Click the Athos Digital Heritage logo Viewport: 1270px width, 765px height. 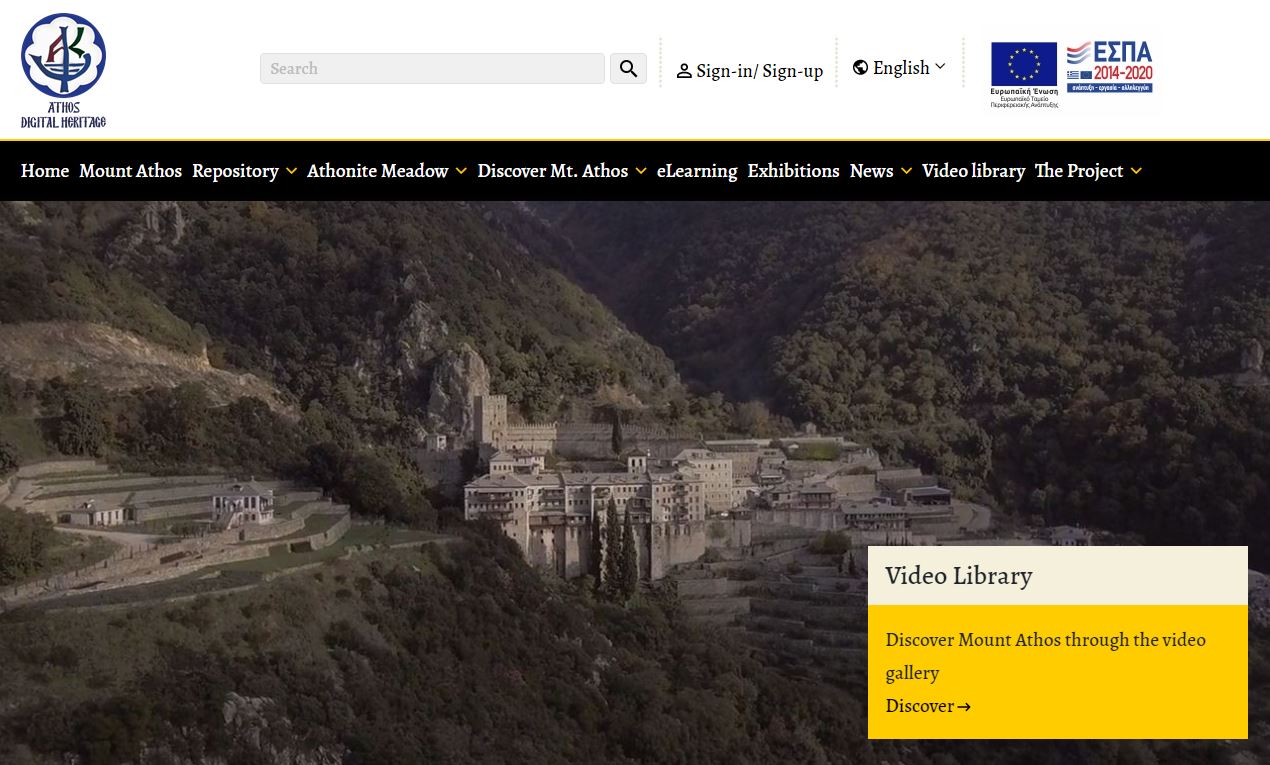[63, 67]
